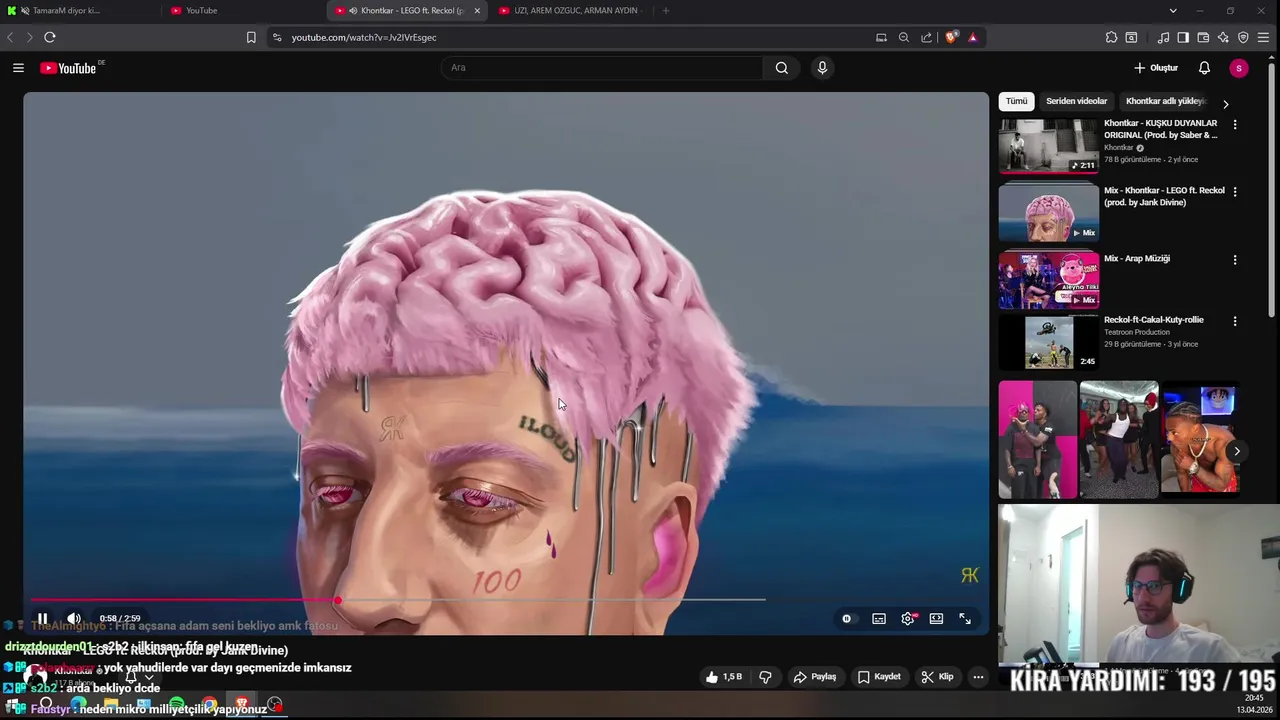Image resolution: width=1280 pixels, height=720 pixels.
Task: Open Spotify from the taskbar
Action: point(177,705)
